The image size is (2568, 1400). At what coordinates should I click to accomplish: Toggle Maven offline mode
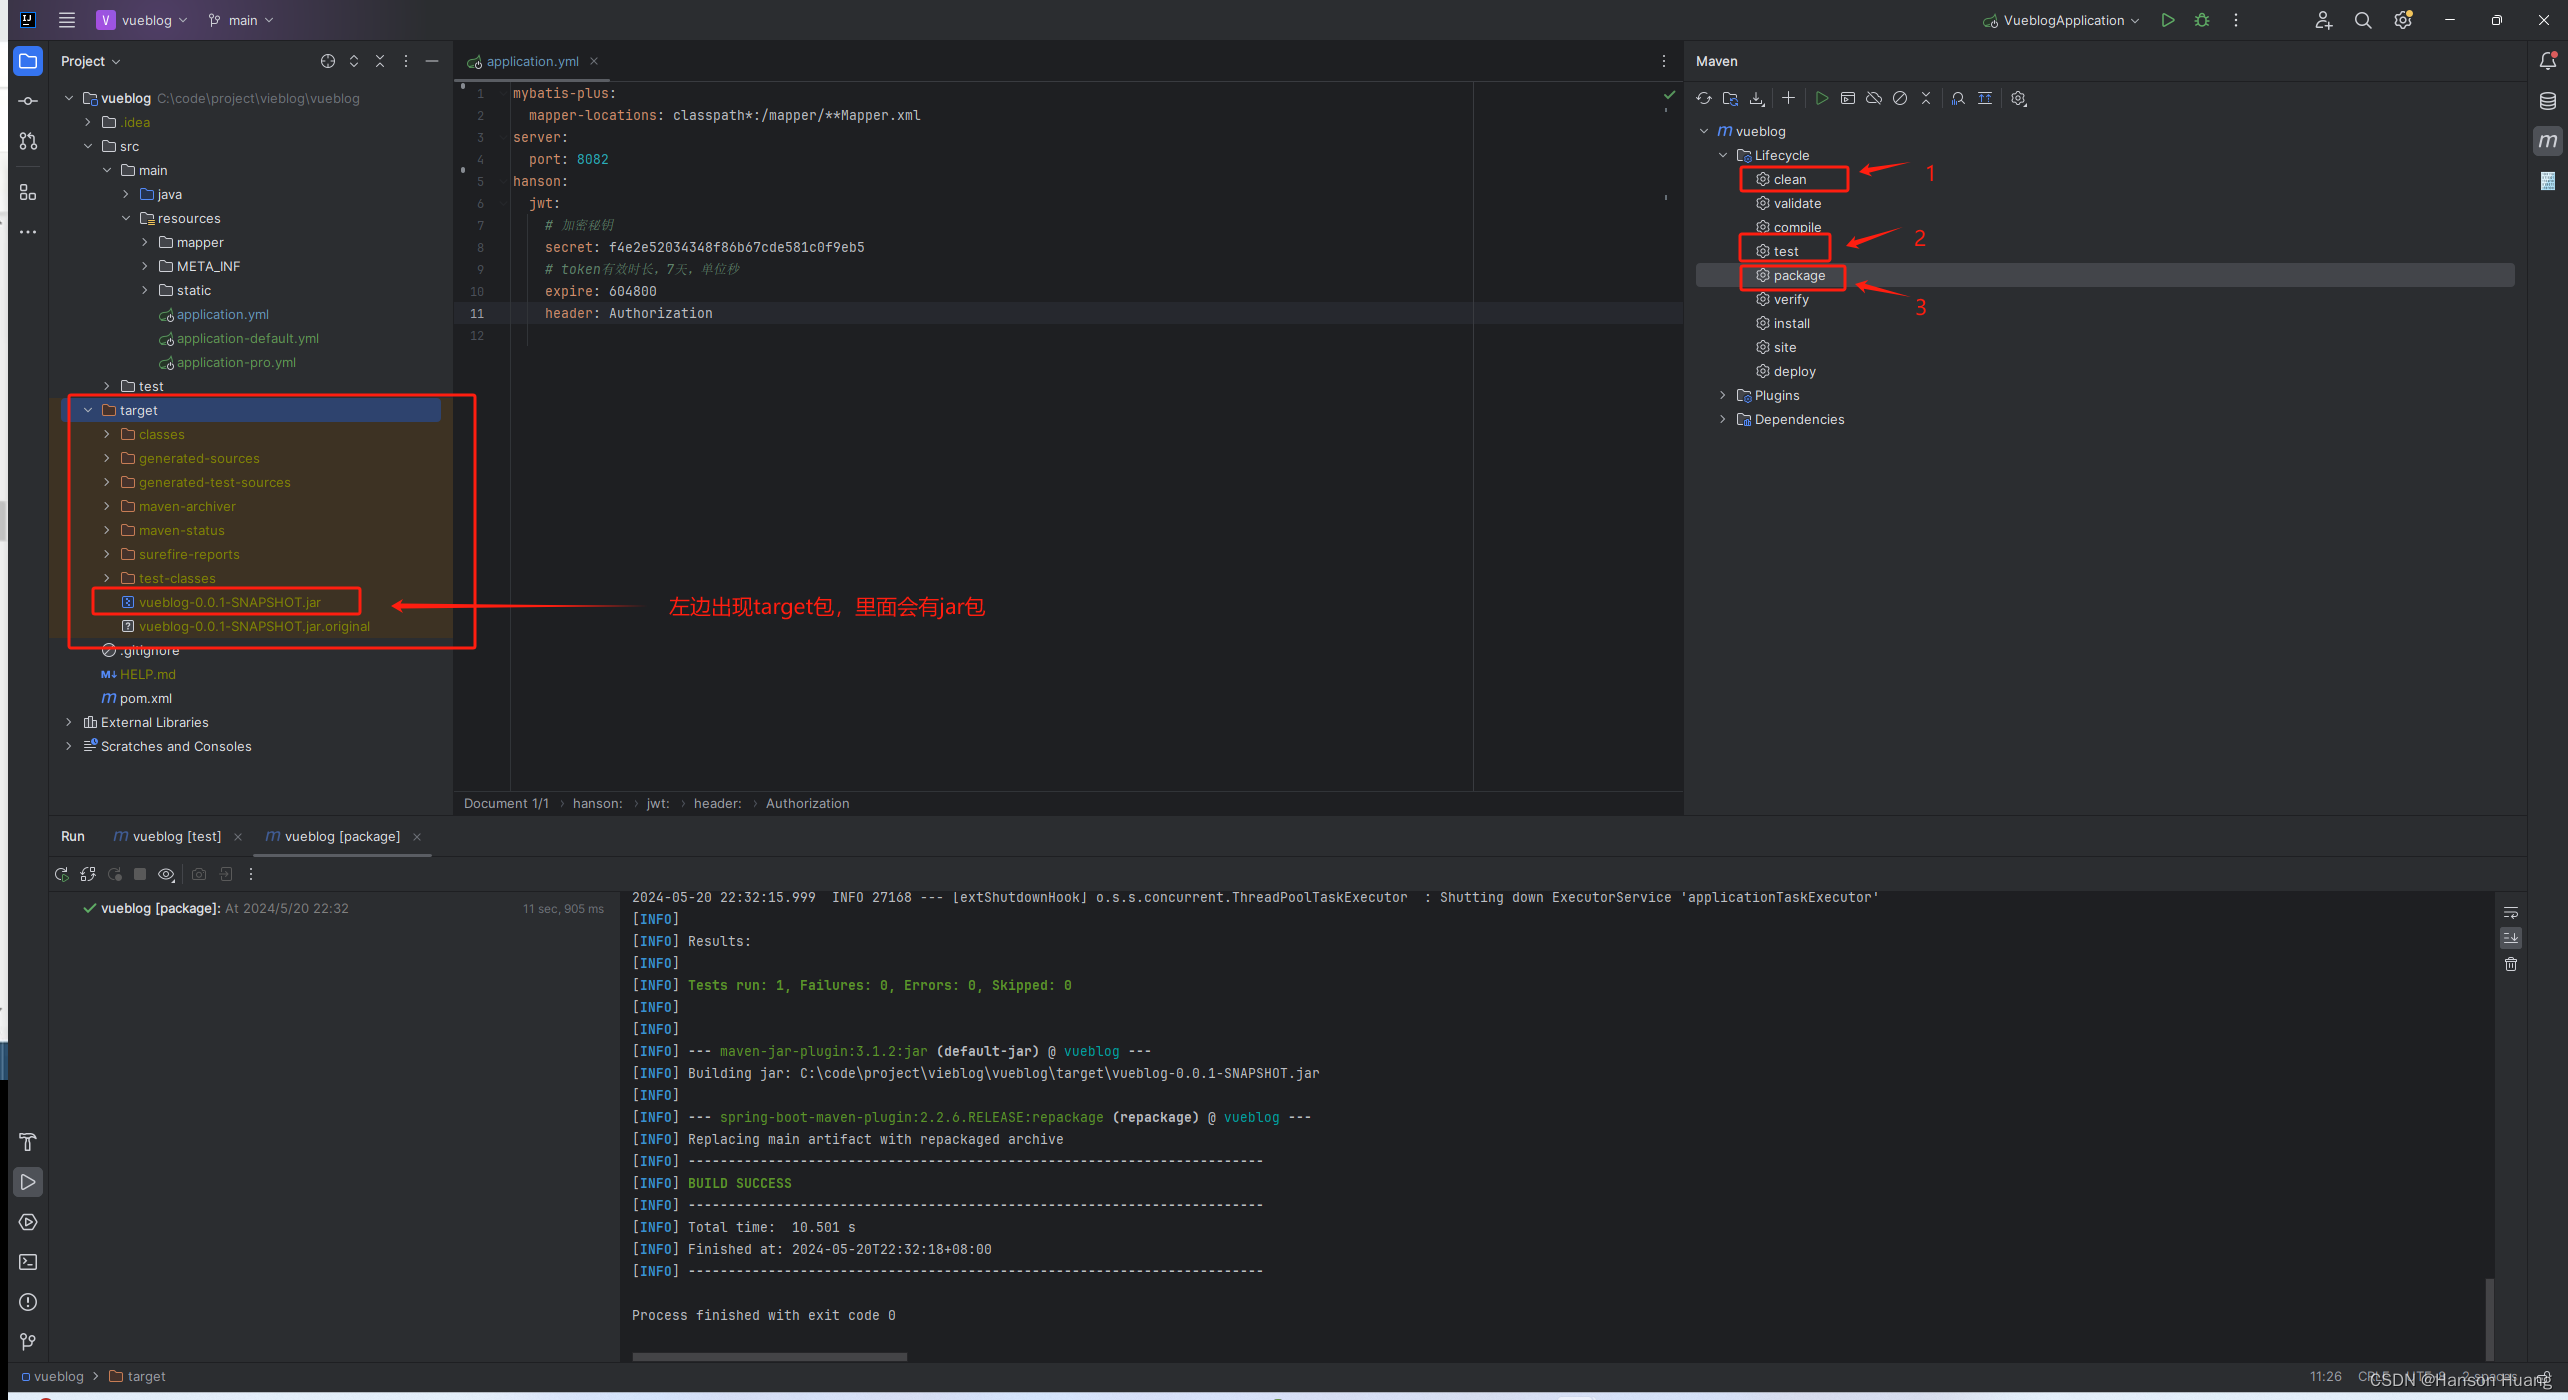tap(1874, 98)
